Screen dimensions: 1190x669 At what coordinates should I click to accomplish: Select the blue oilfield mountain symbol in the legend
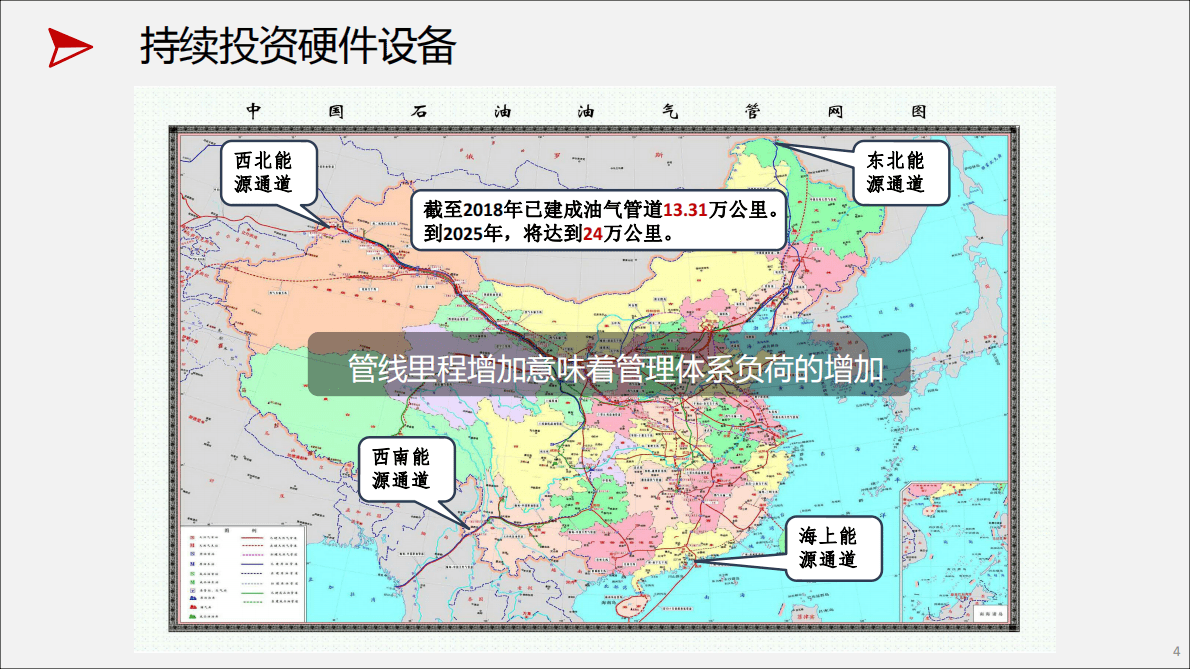192,598
